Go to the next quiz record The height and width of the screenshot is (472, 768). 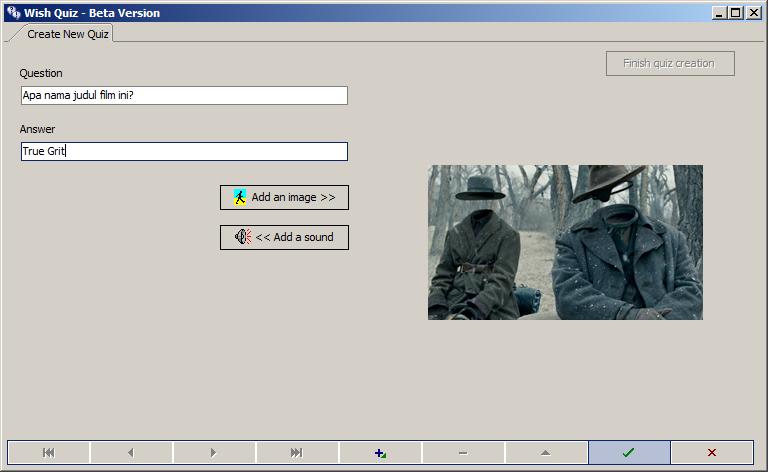tap(214, 453)
